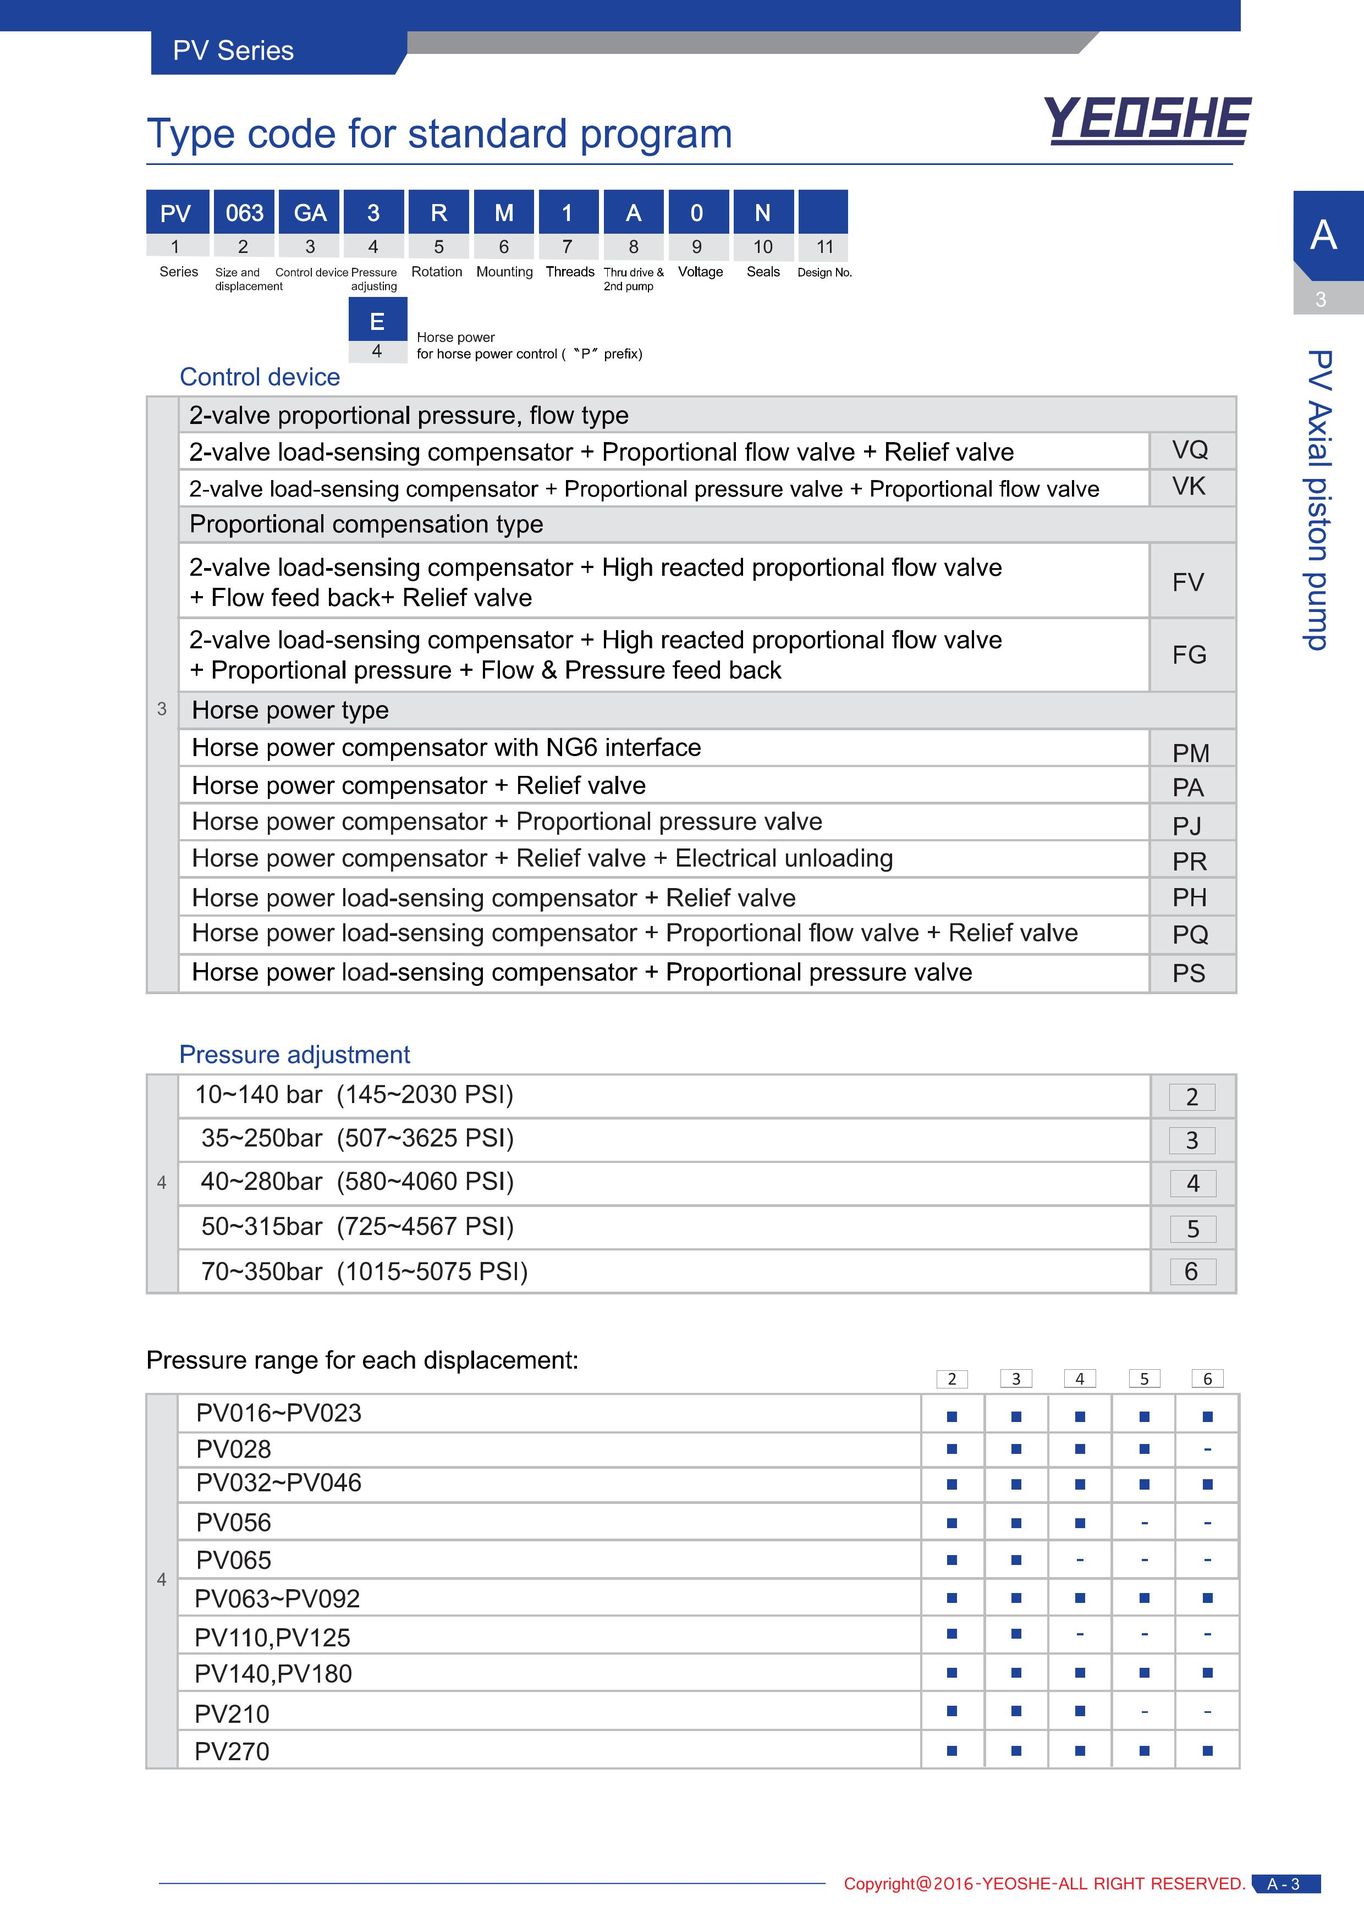Click the section A side tab
Viewport: 1364px width, 1929px height.
[x=1327, y=235]
